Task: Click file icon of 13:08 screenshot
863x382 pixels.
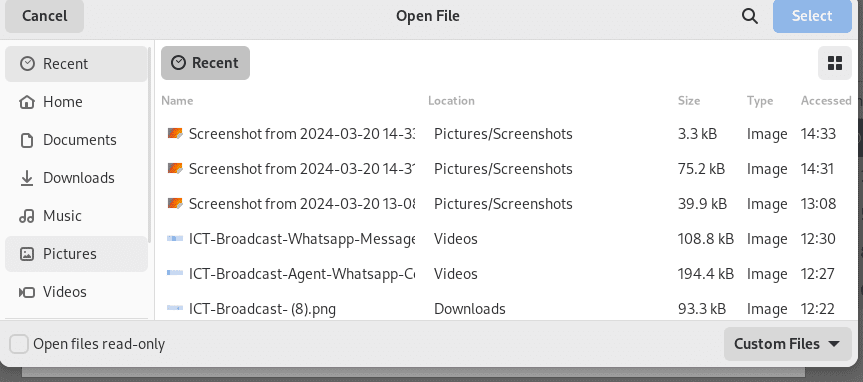Action: click(175, 204)
